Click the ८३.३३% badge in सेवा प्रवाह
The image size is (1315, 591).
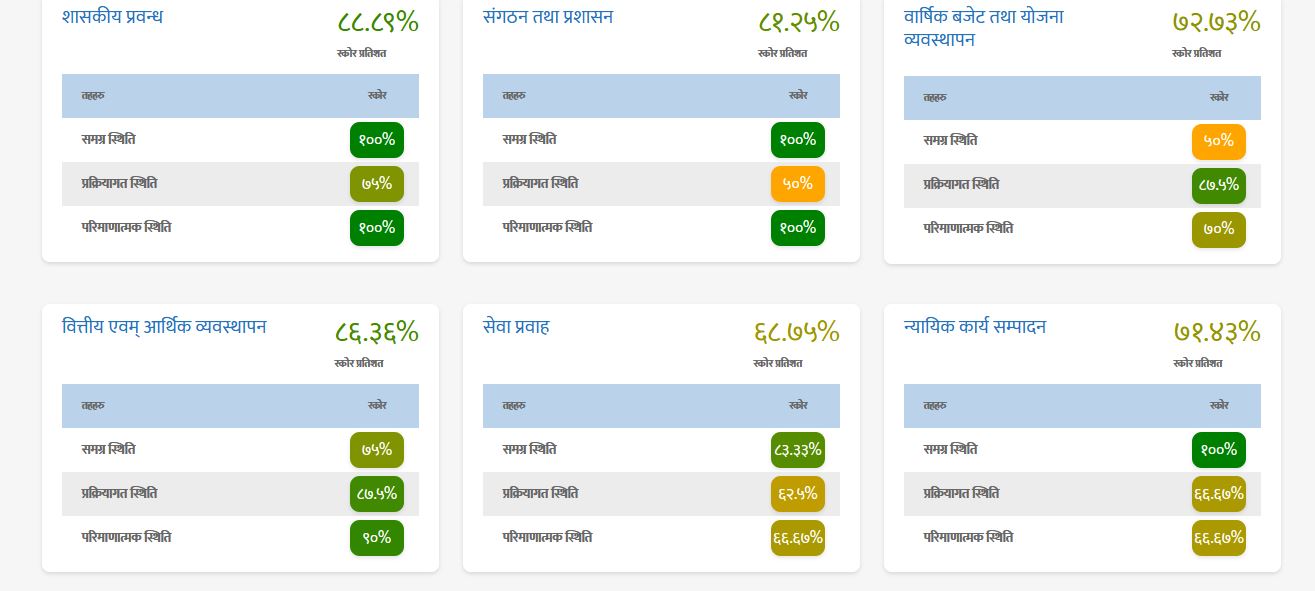(797, 450)
